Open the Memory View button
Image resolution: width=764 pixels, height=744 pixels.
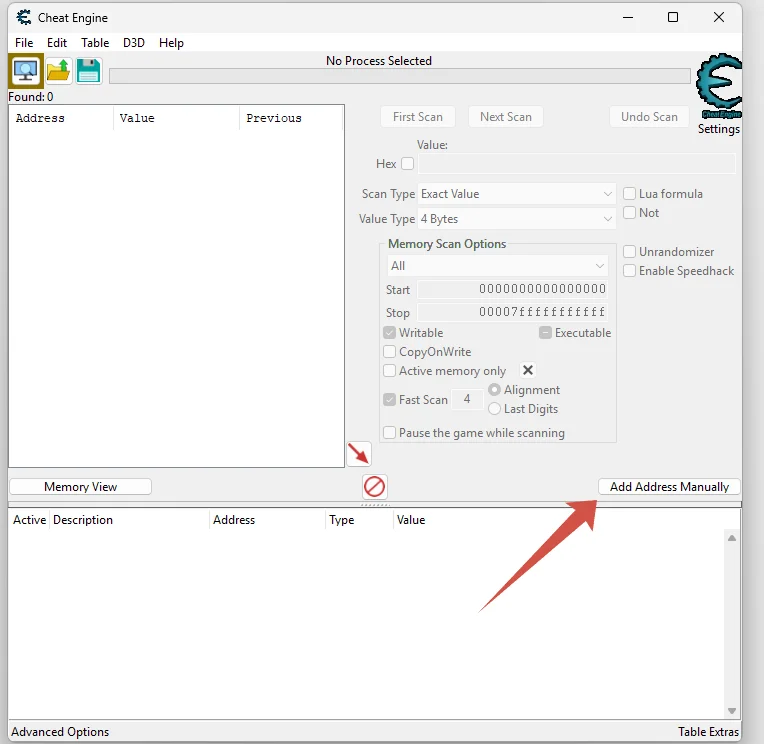[x=80, y=487]
